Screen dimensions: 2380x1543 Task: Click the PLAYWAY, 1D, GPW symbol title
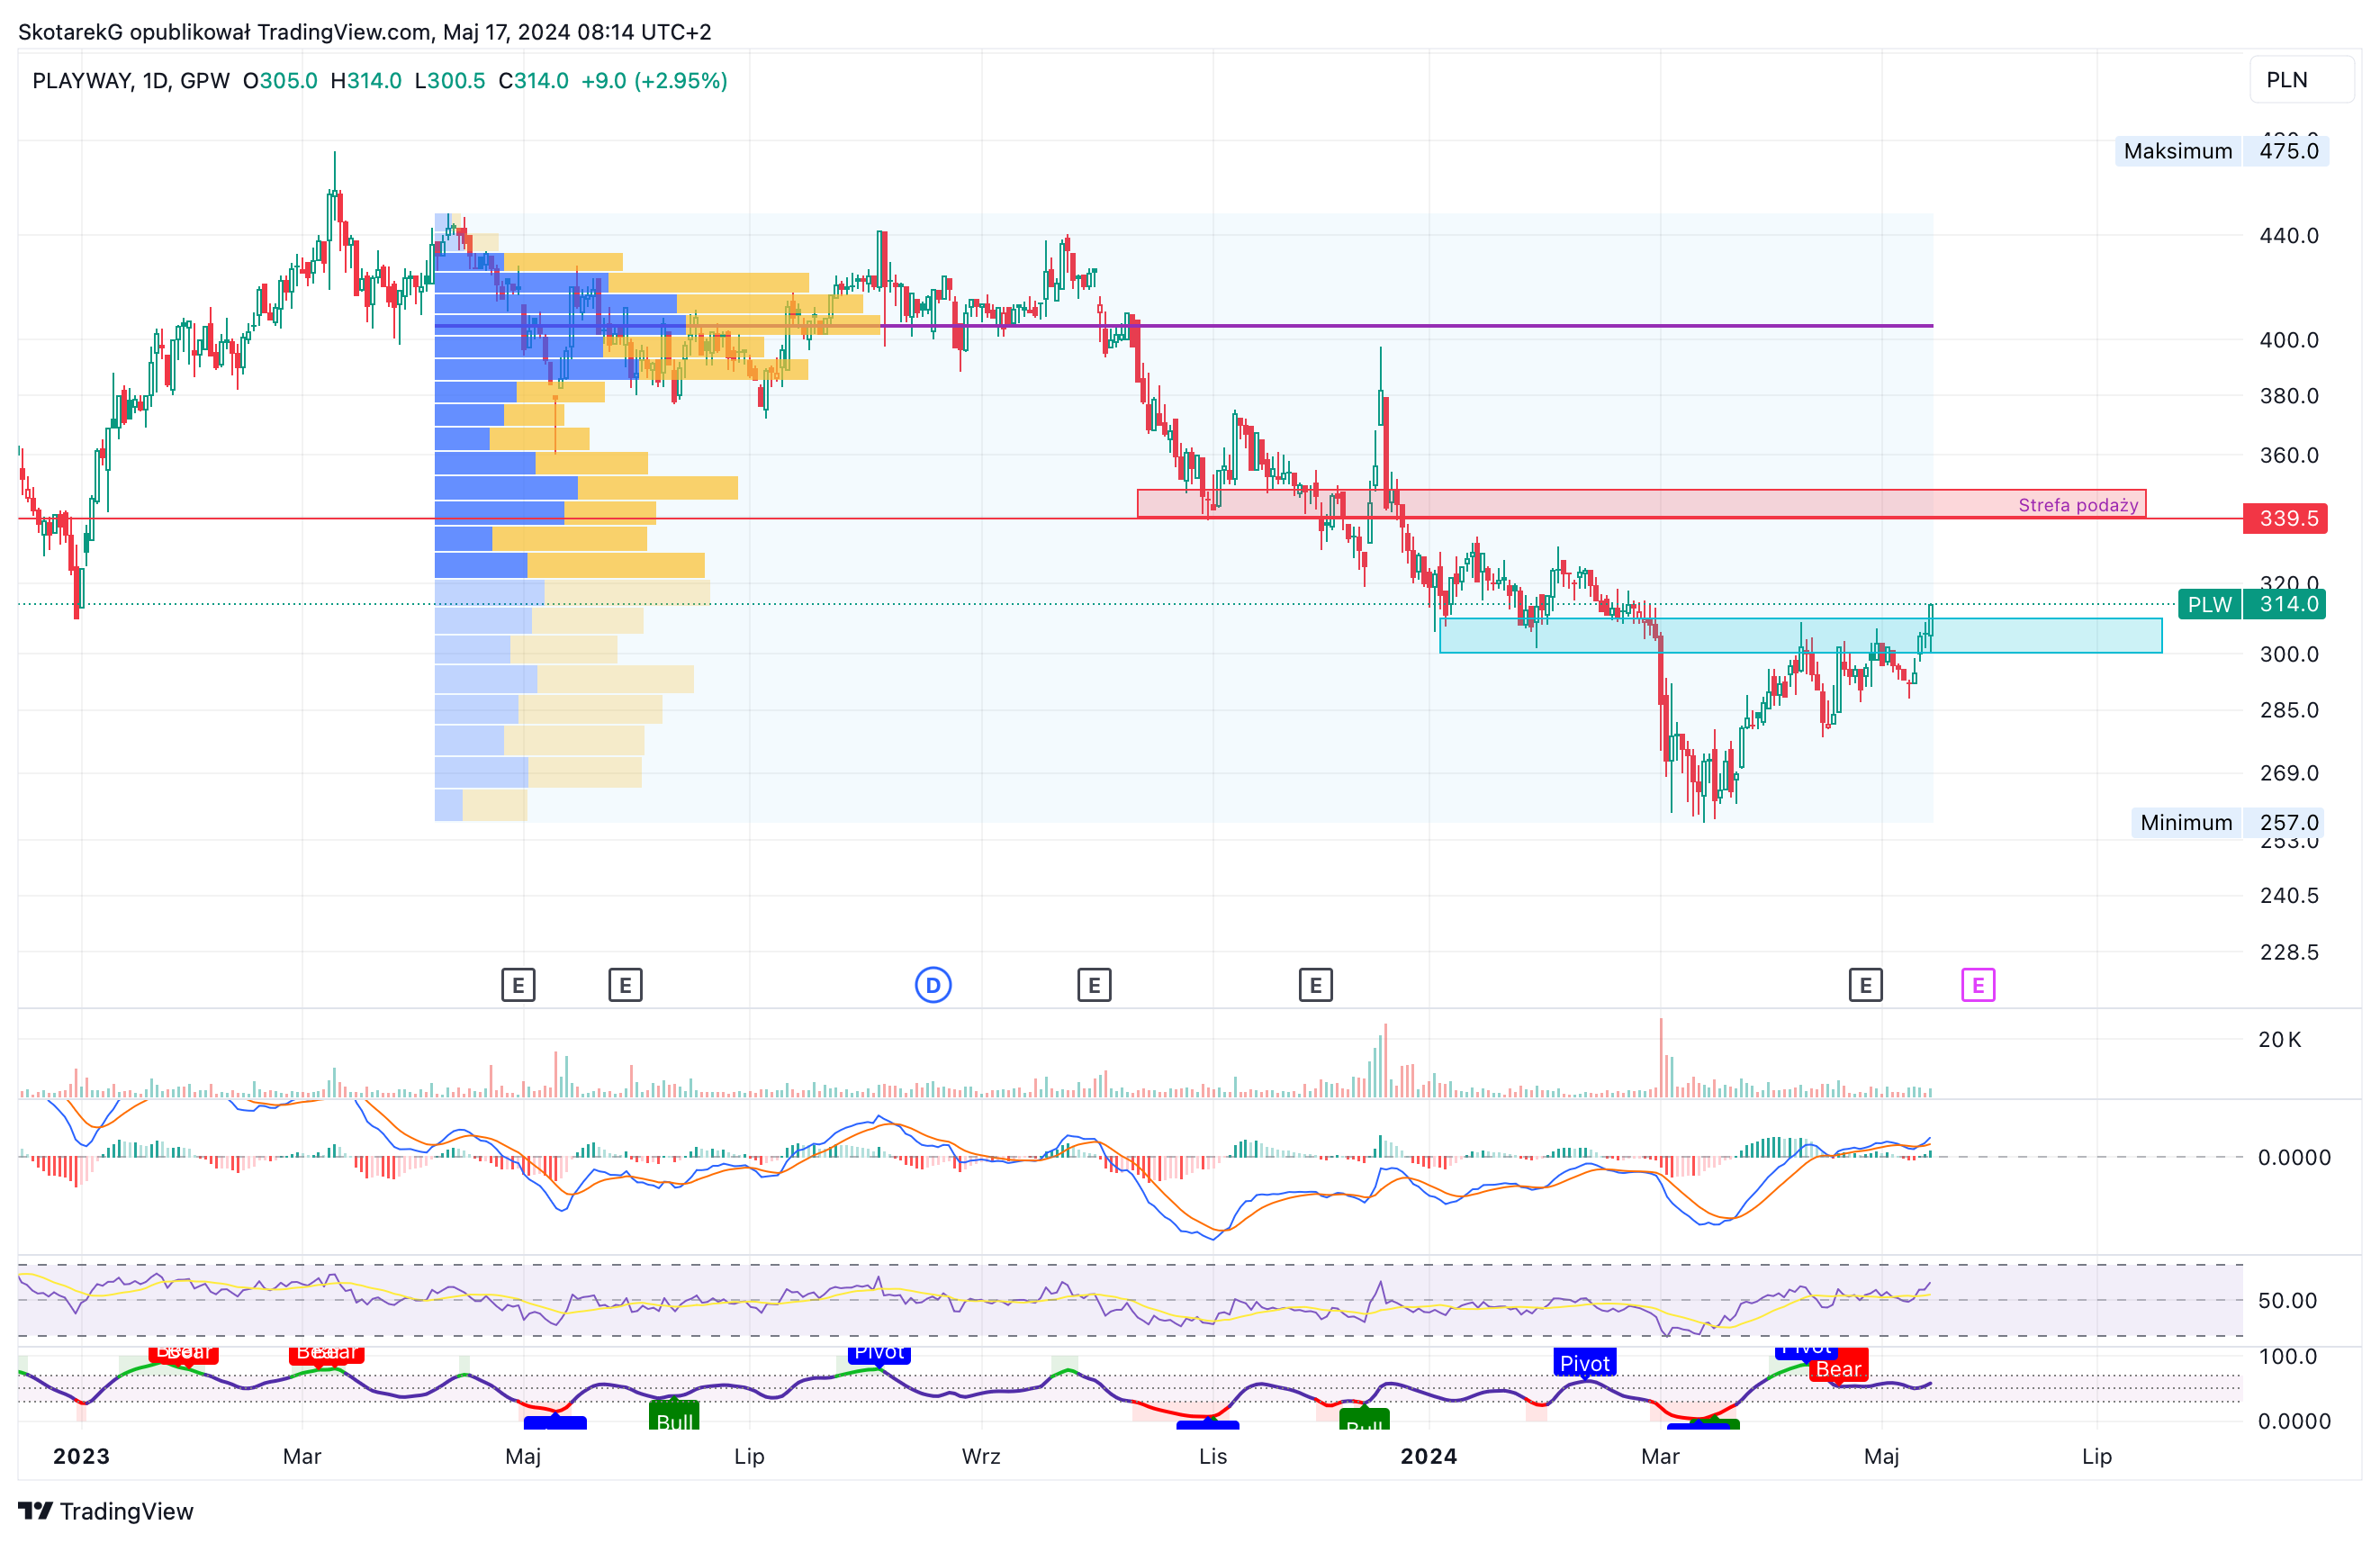click(x=131, y=80)
